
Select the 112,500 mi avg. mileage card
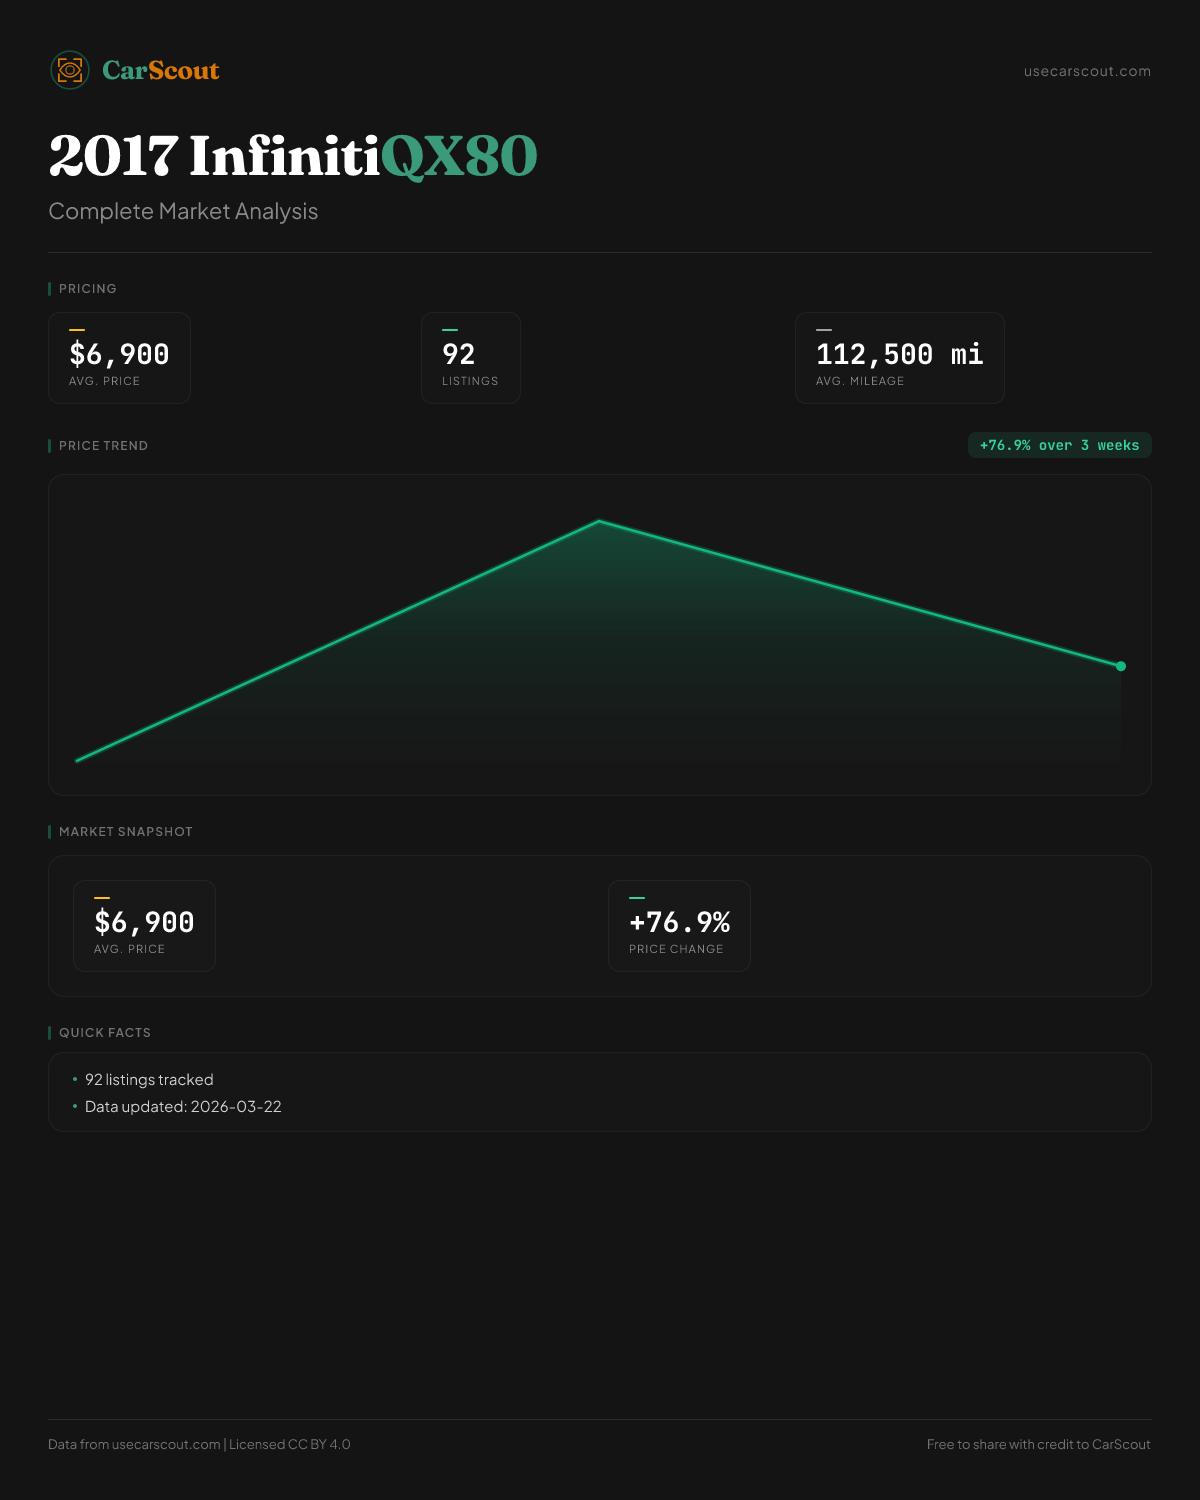click(x=899, y=358)
